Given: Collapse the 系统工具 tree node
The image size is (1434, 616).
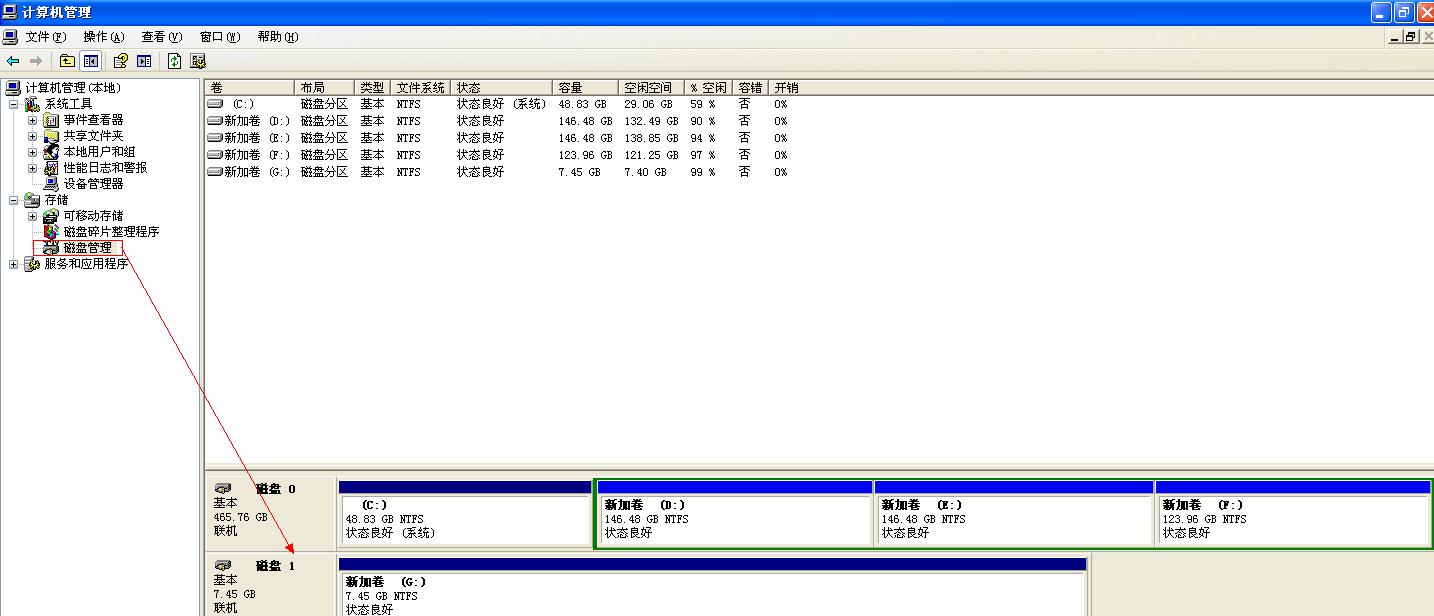Looking at the screenshot, I should click(13, 104).
